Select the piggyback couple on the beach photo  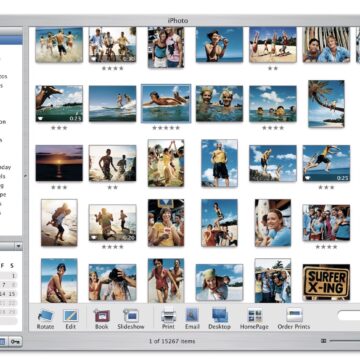click(x=59, y=223)
